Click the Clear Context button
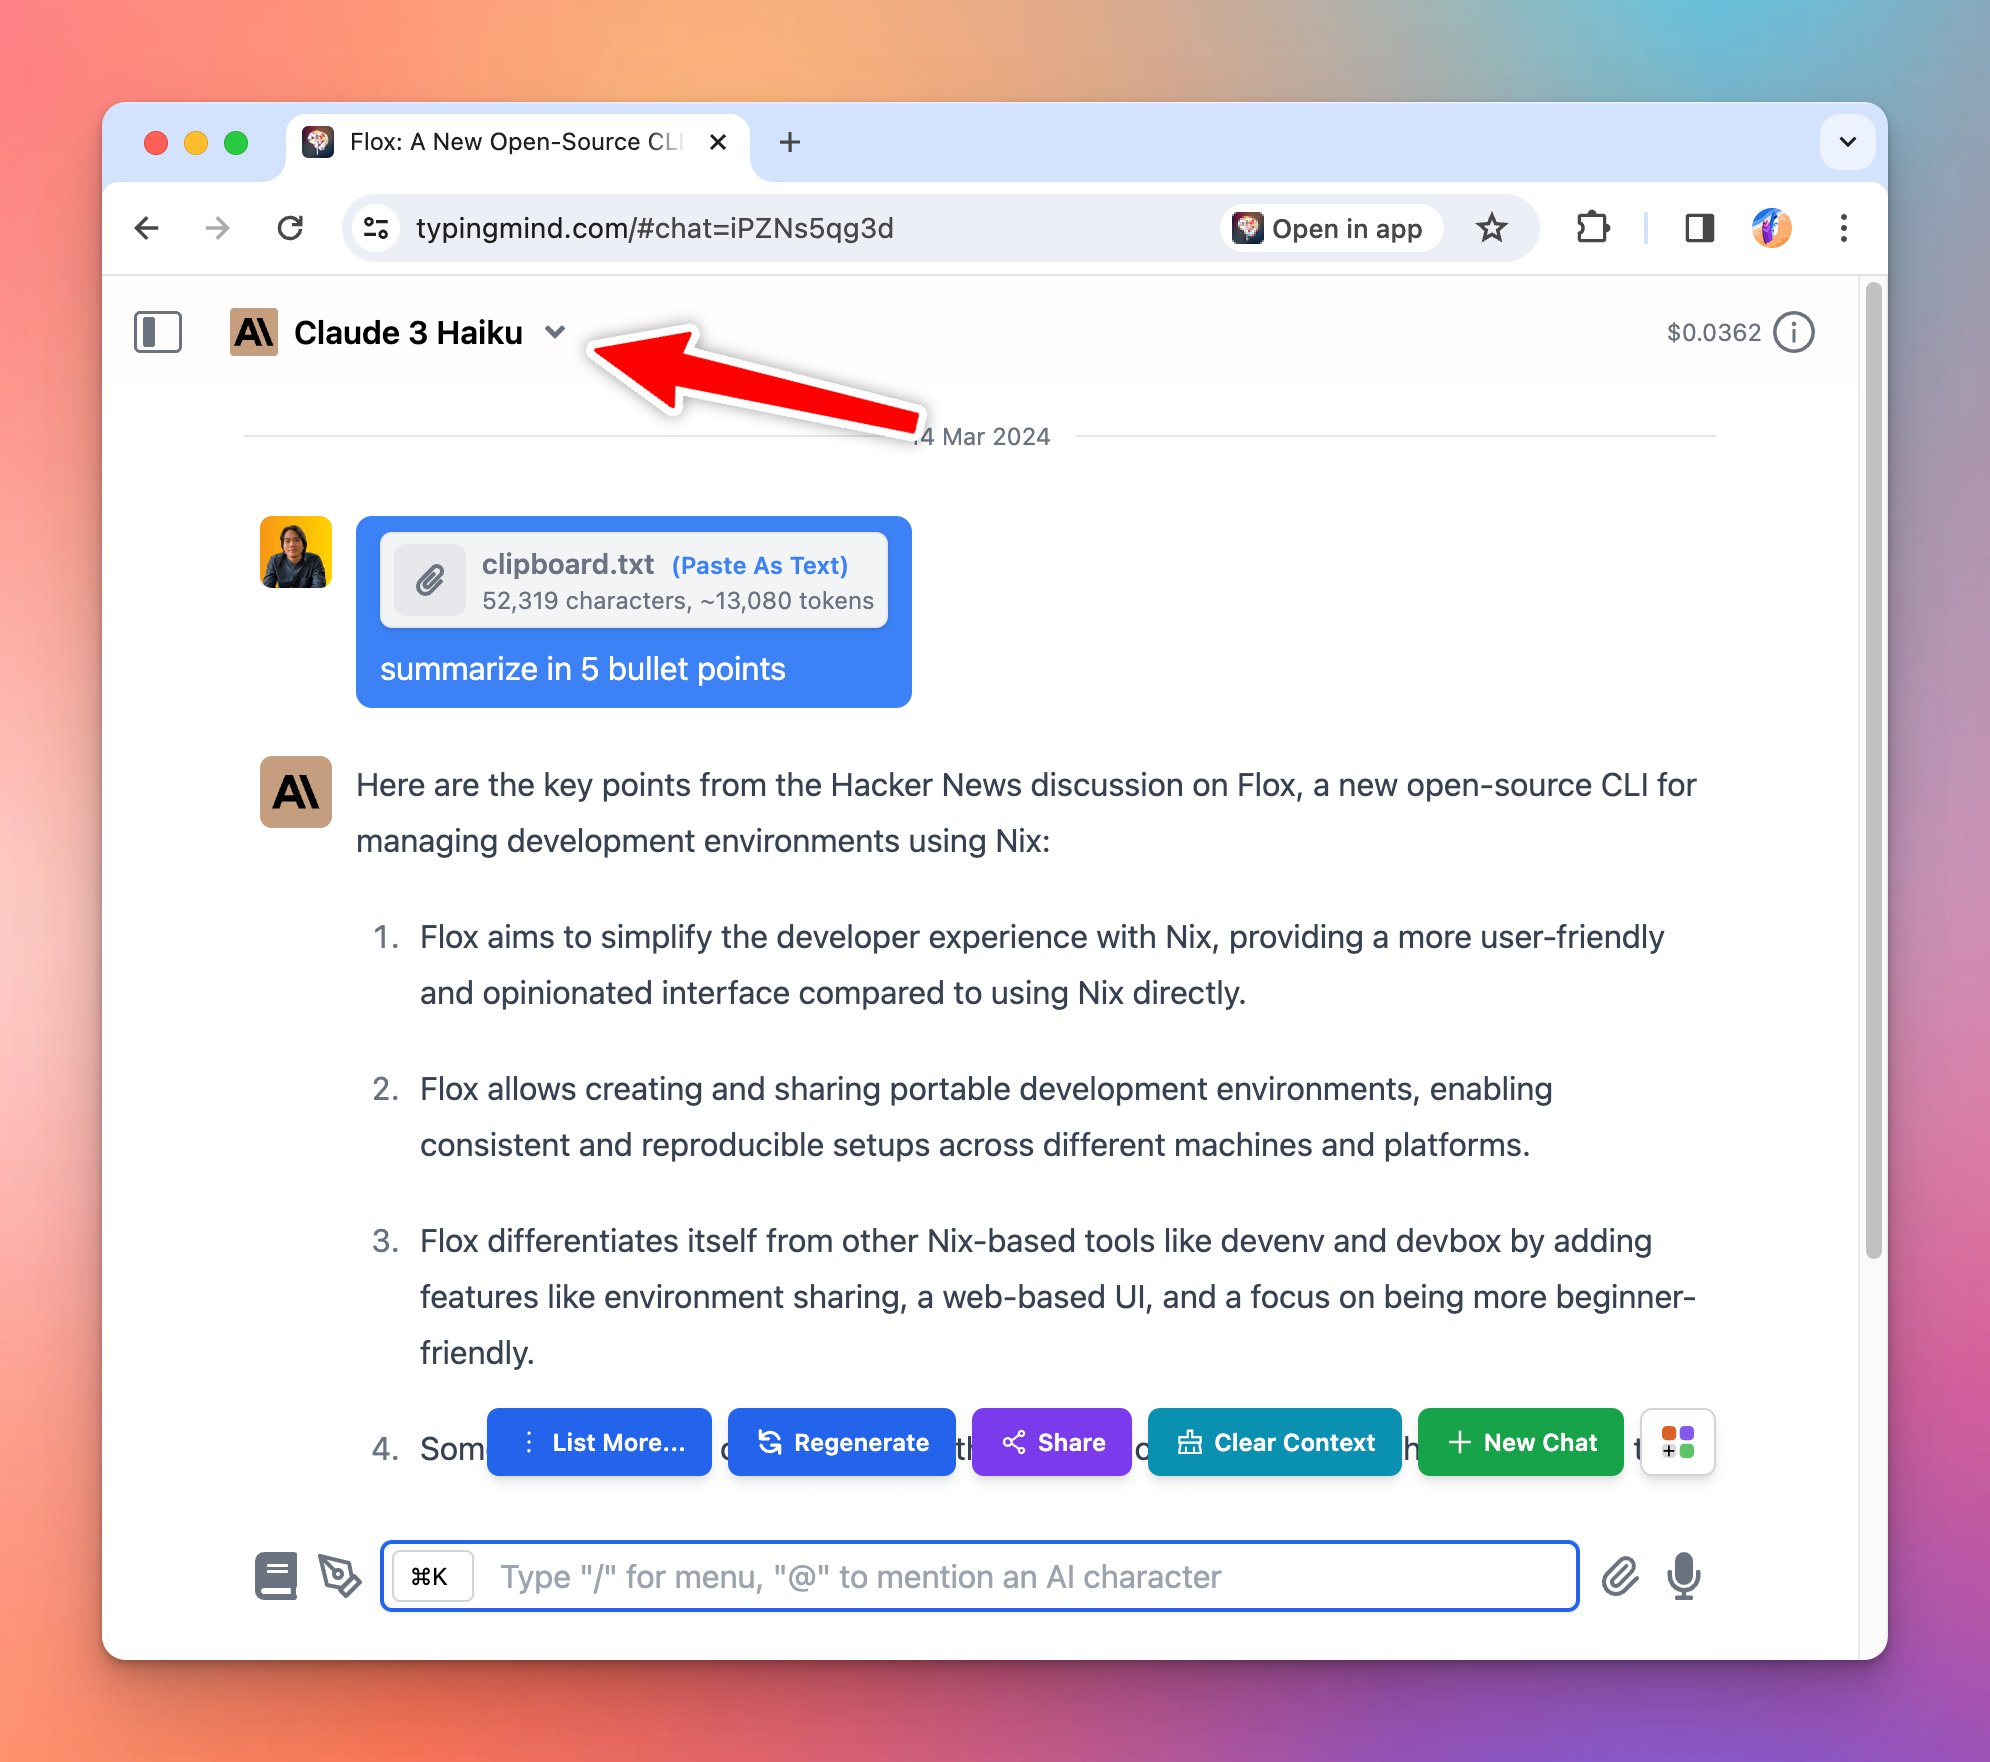The height and width of the screenshot is (1762, 1990). coord(1275,1442)
